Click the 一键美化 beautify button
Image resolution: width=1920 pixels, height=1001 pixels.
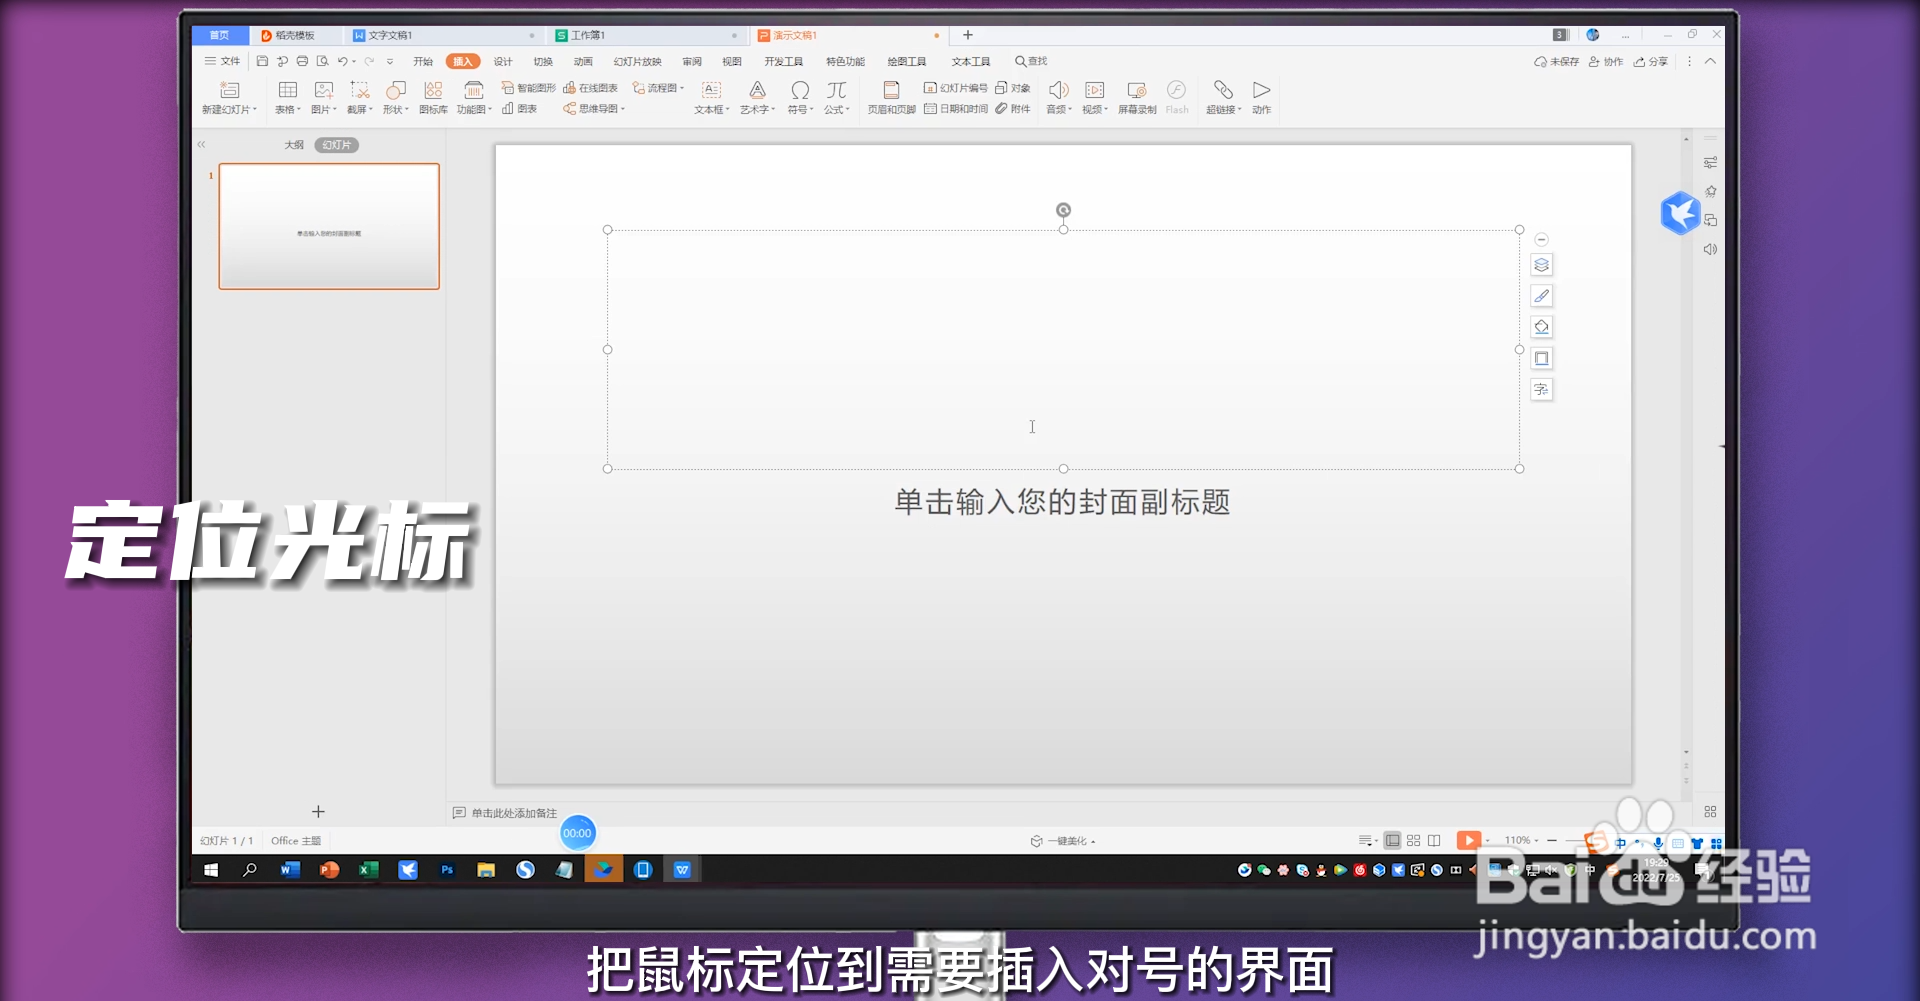click(1063, 841)
